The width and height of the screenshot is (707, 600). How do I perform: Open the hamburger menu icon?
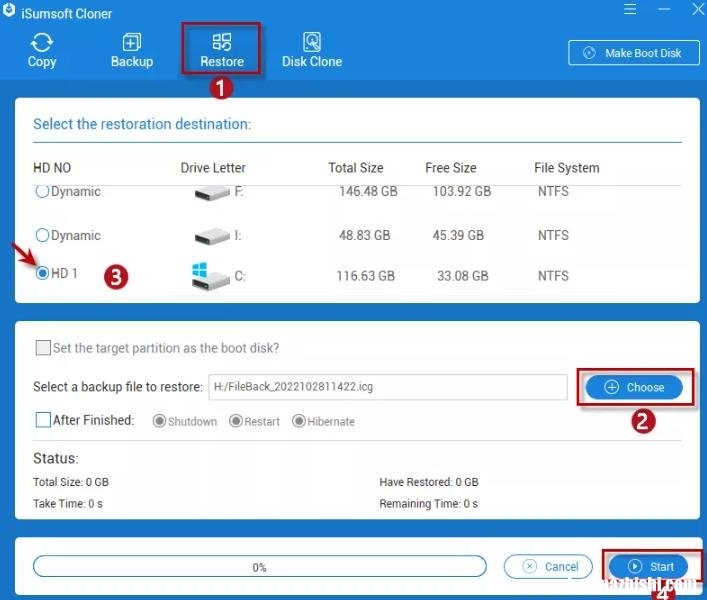pos(630,9)
